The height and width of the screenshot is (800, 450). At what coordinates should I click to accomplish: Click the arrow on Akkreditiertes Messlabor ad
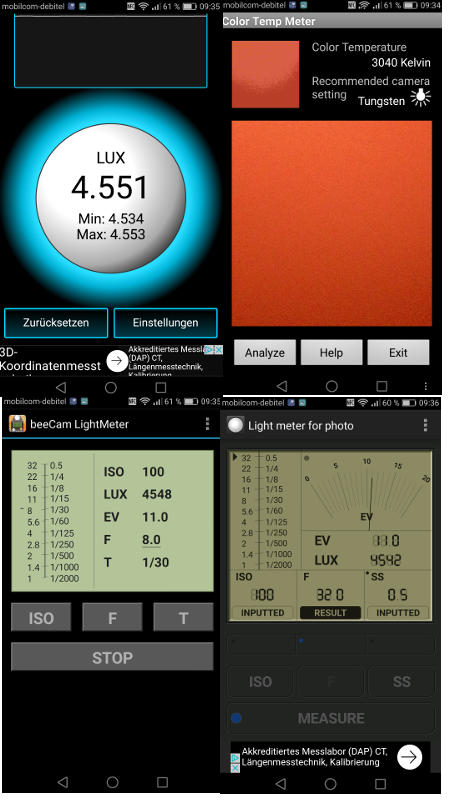(410, 757)
